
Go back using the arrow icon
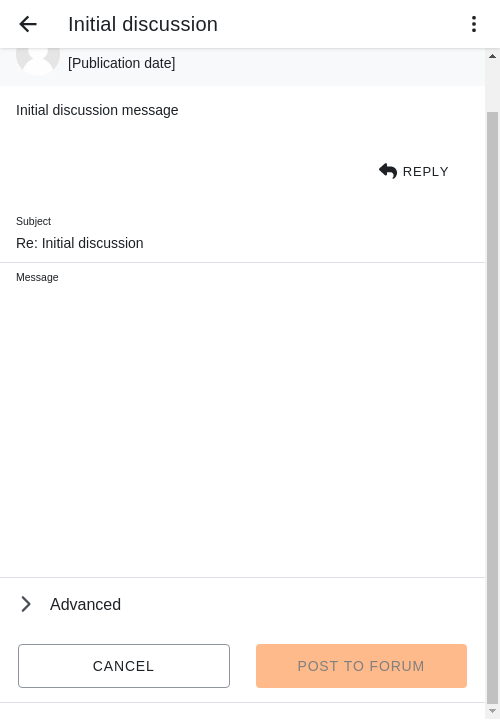point(28,24)
